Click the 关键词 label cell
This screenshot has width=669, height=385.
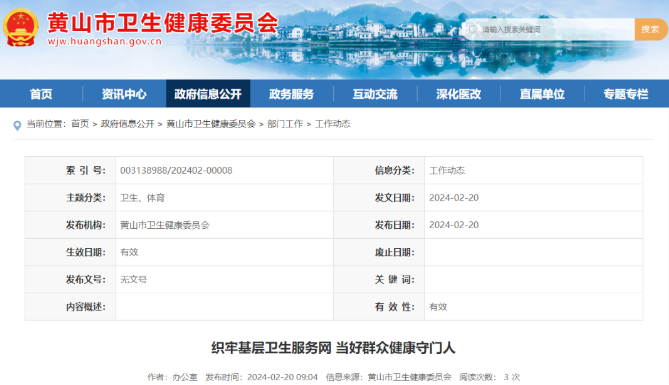(x=379, y=280)
